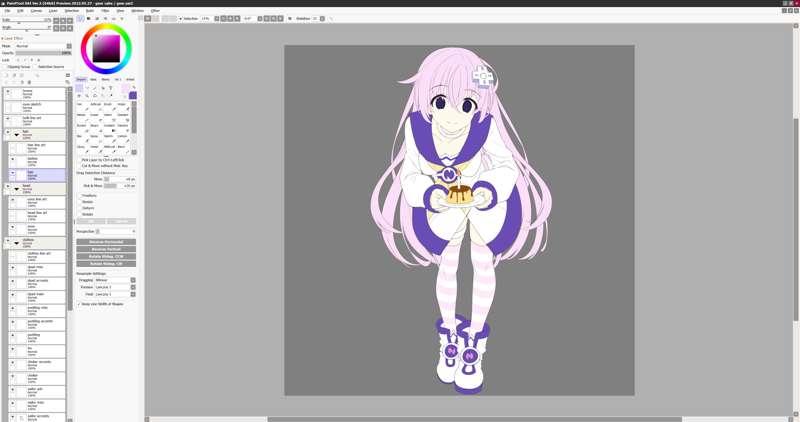
Task: Choose the Eraser brush preset
Action: (95, 117)
